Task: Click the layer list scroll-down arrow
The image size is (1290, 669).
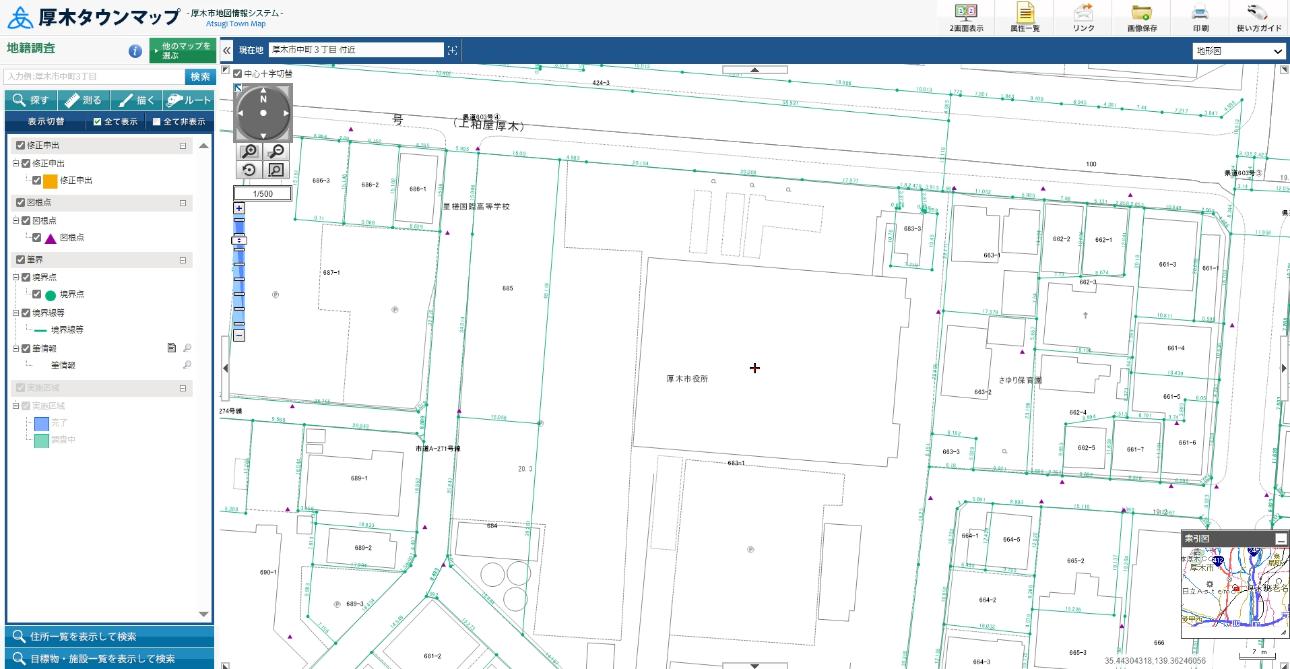Action: [204, 615]
